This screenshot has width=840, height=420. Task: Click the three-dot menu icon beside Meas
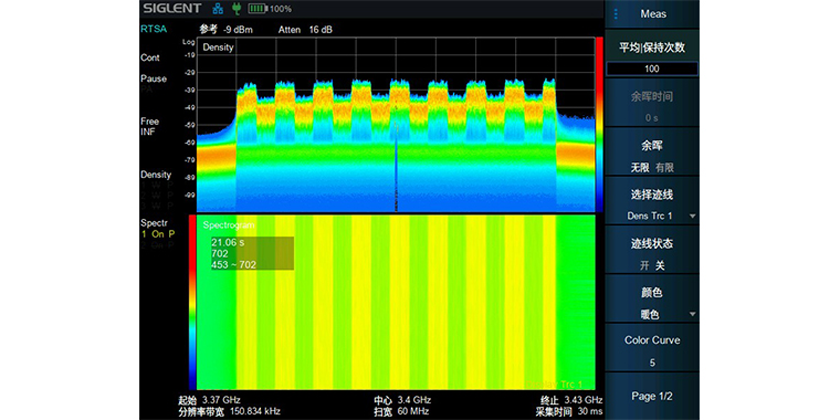pyautogui.click(x=616, y=14)
